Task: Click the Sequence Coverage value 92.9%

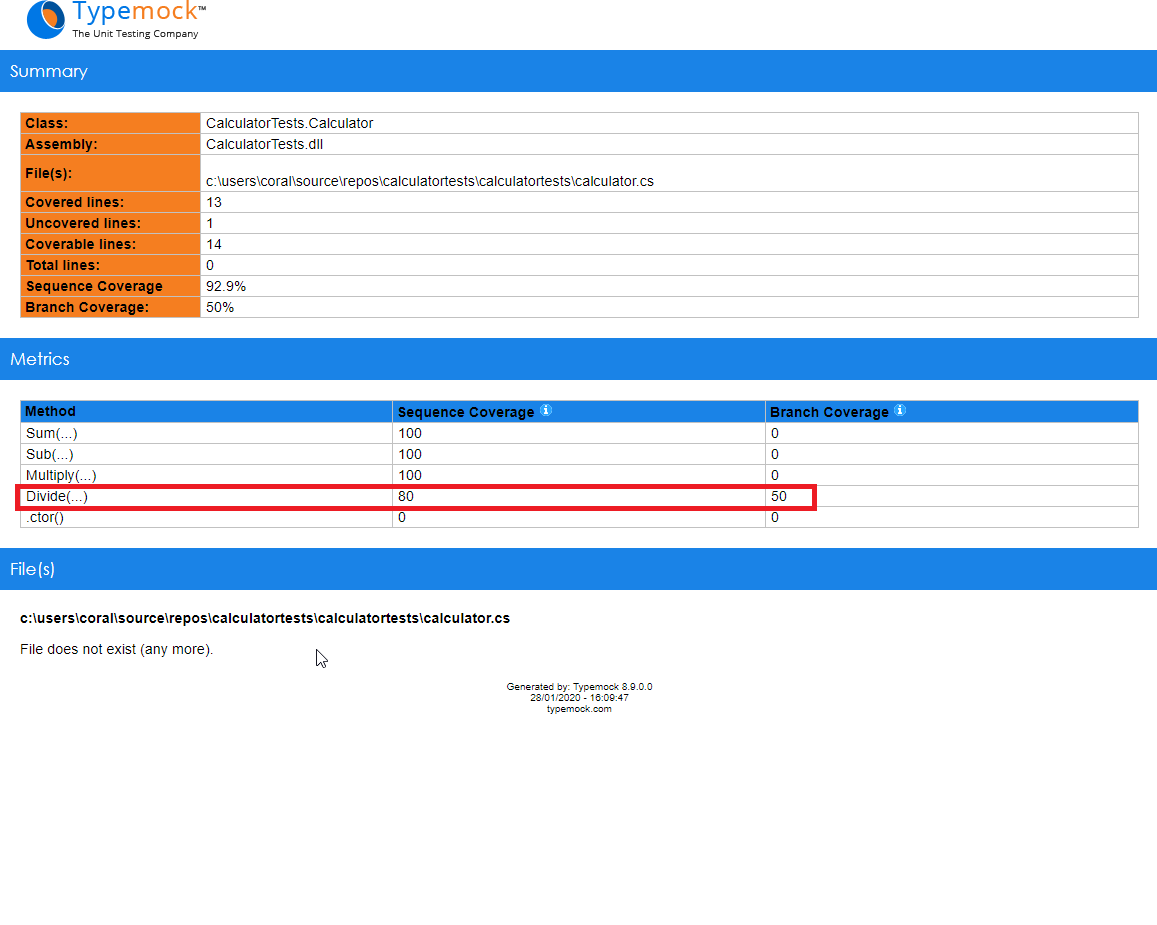Action: [x=226, y=286]
